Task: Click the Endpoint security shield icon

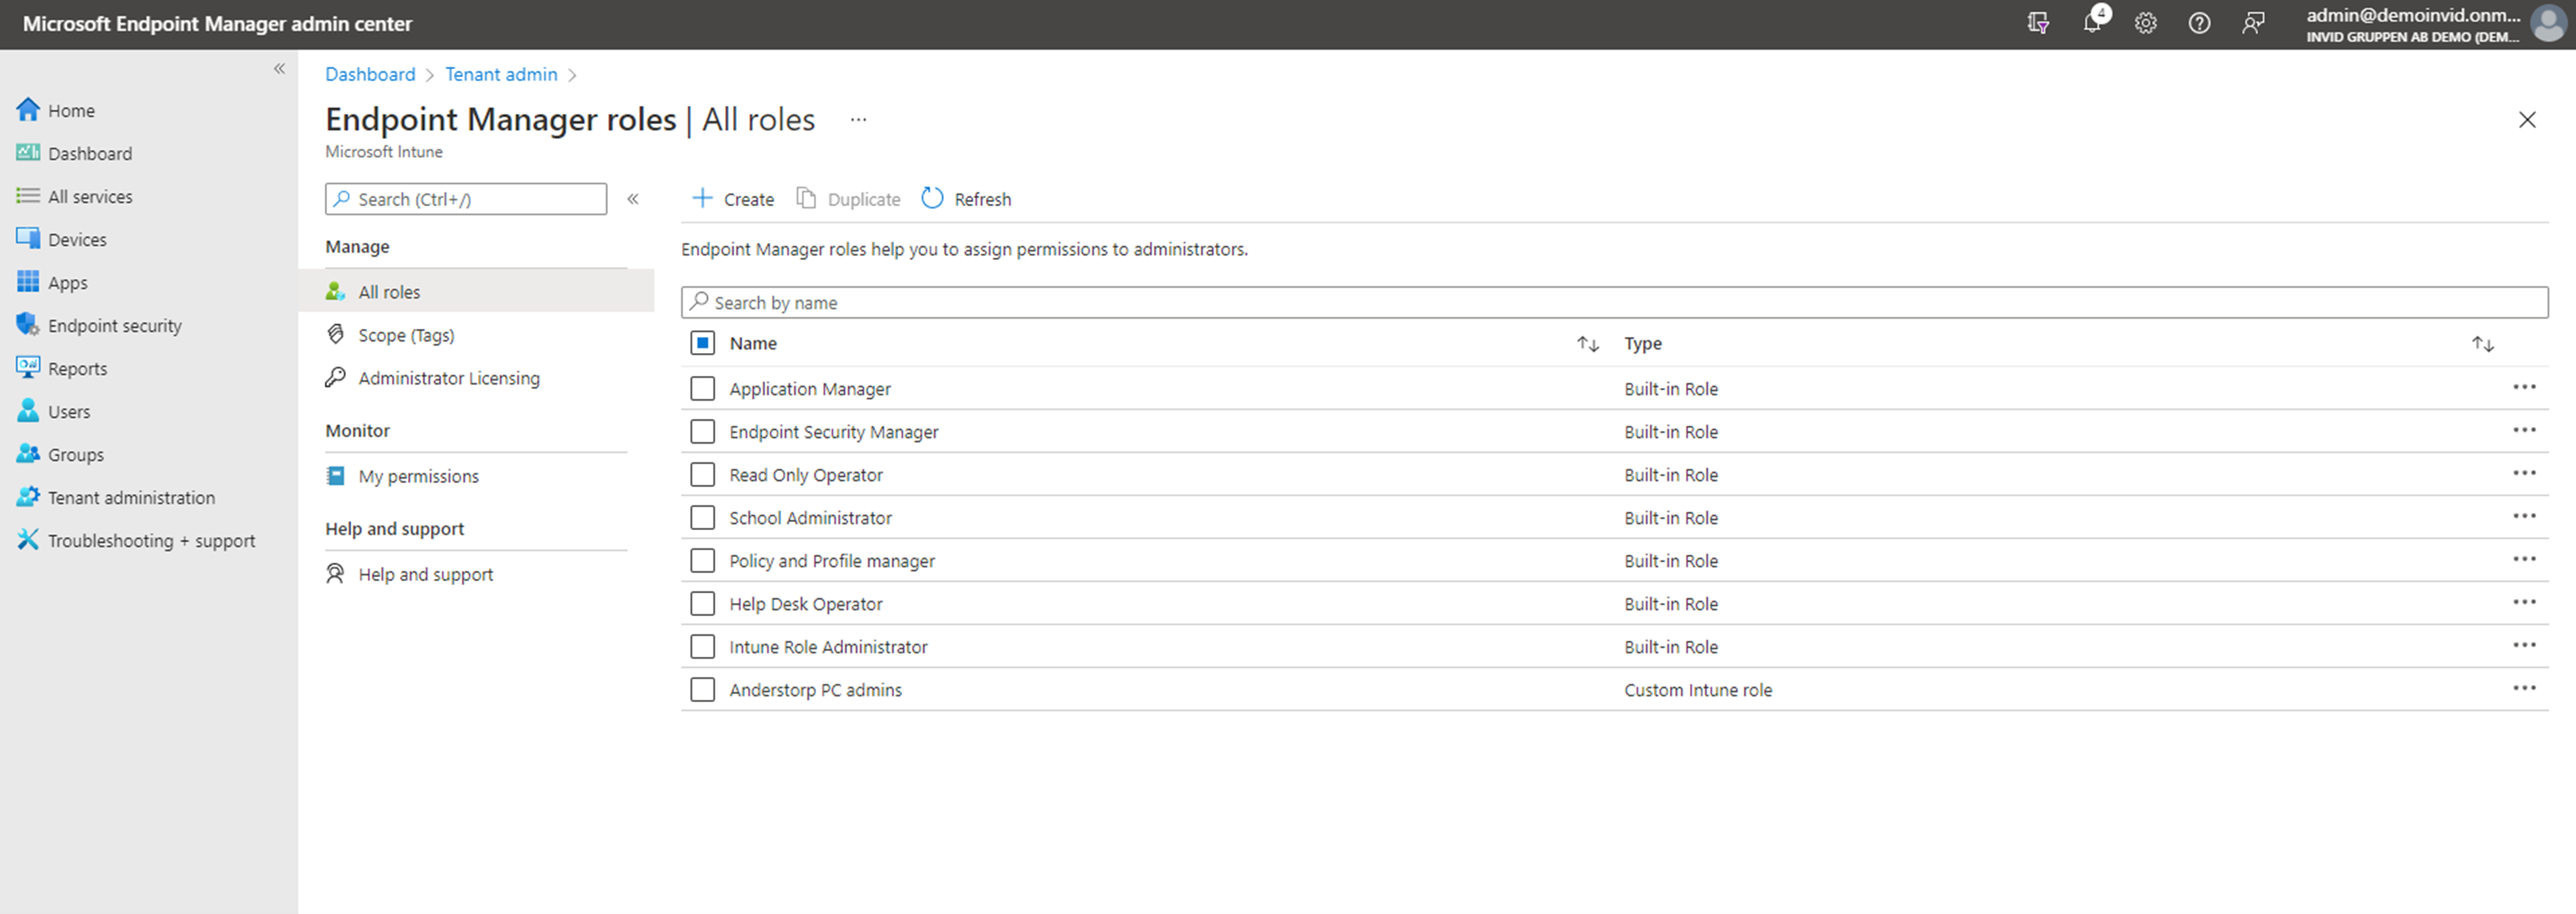Action: (x=28, y=325)
